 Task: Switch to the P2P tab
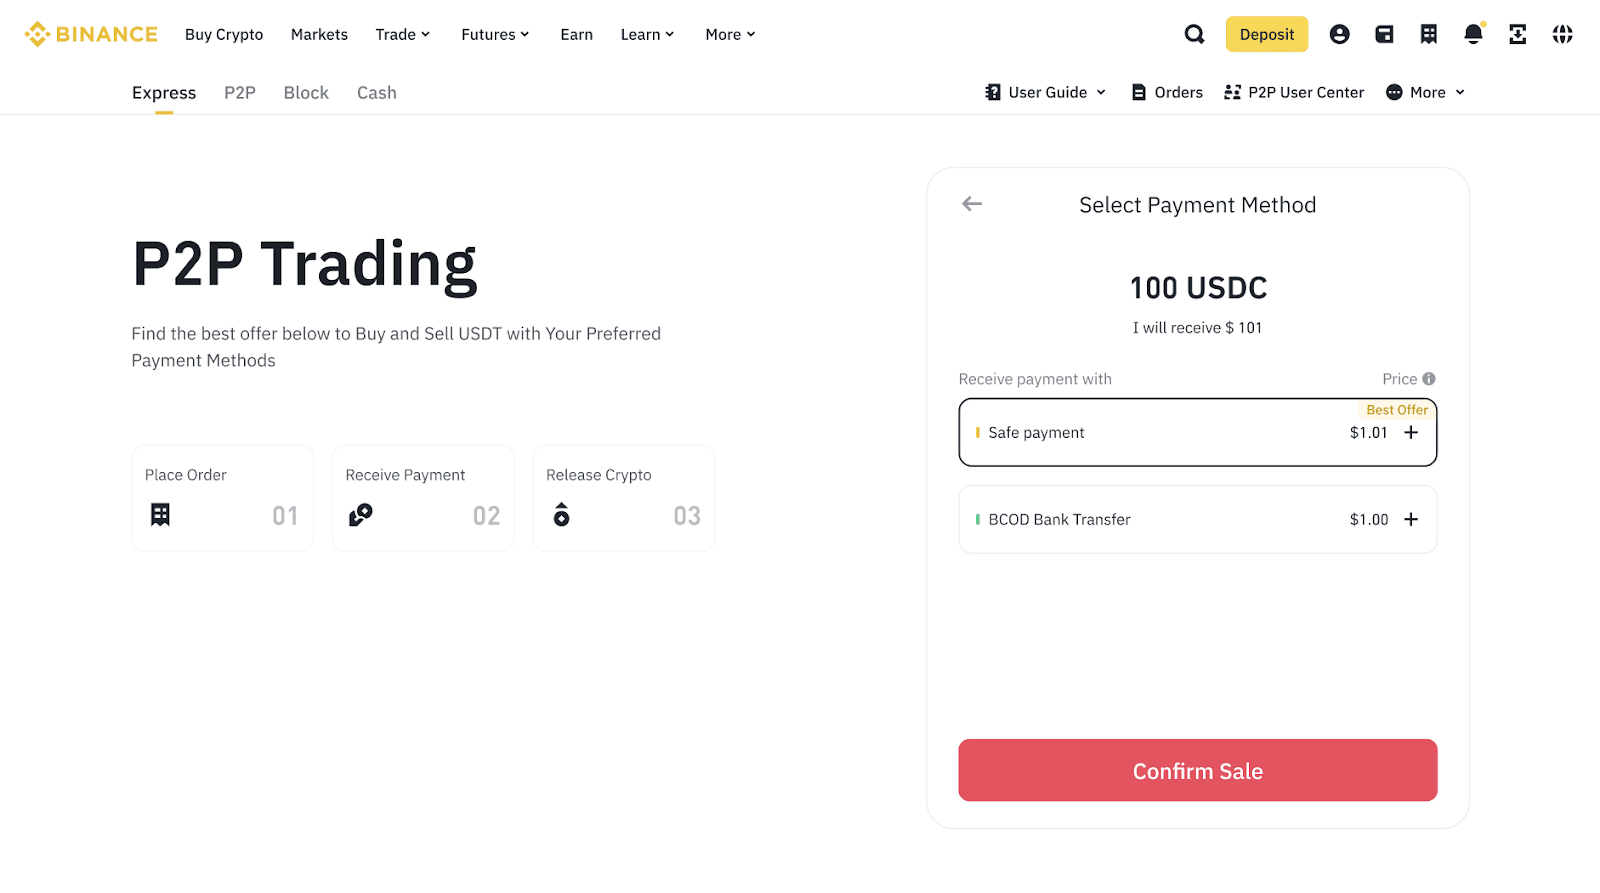click(240, 93)
